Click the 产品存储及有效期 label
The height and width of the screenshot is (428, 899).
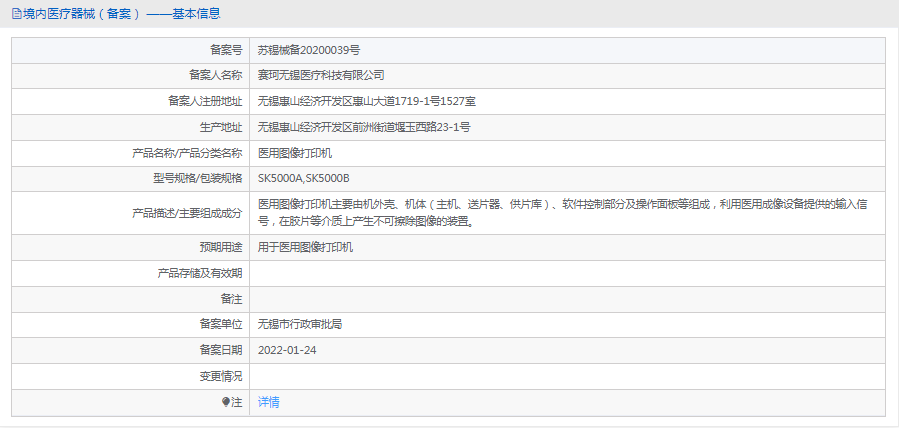200,273
